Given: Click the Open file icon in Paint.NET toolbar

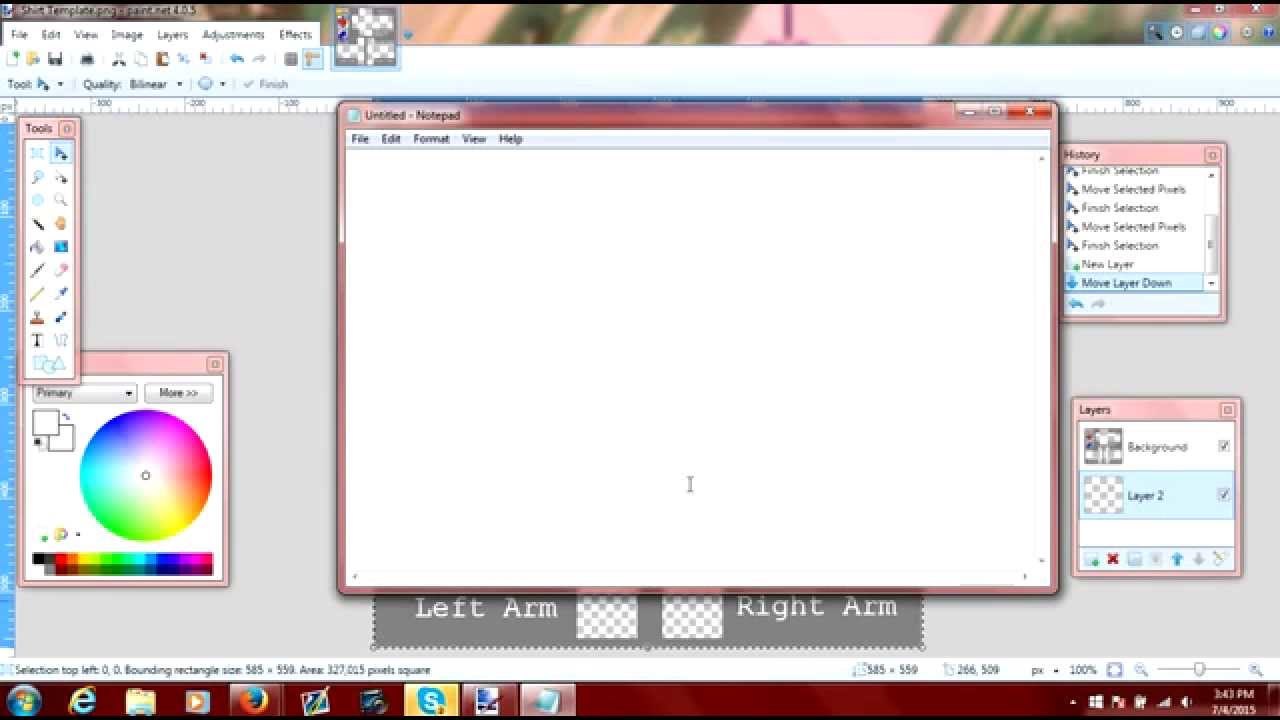Looking at the screenshot, I should click(33, 59).
